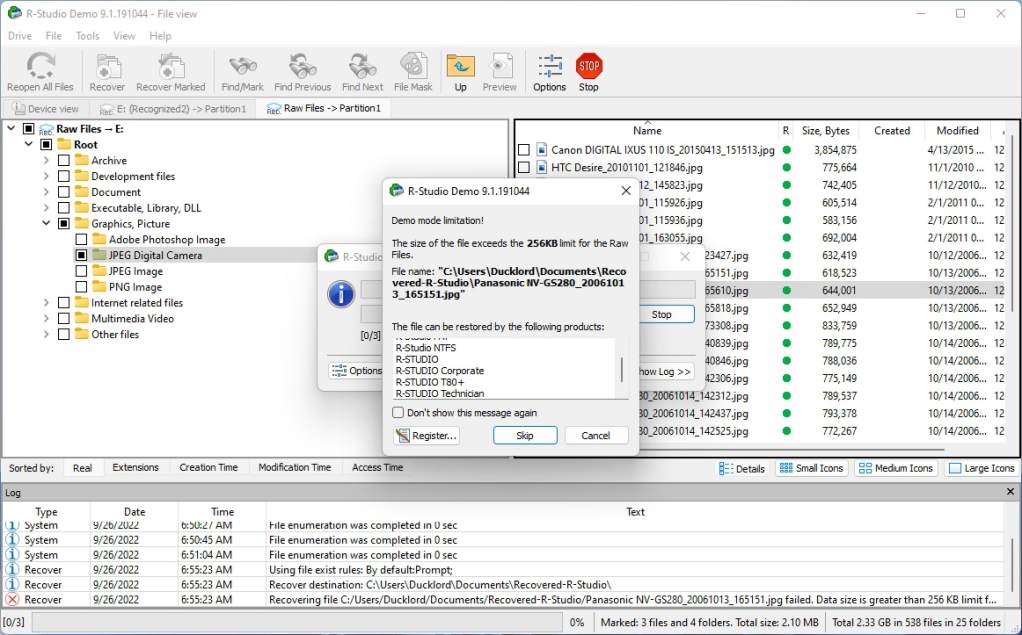Close the Log panel
Screen dimensions: 1022x635
(x=1010, y=492)
